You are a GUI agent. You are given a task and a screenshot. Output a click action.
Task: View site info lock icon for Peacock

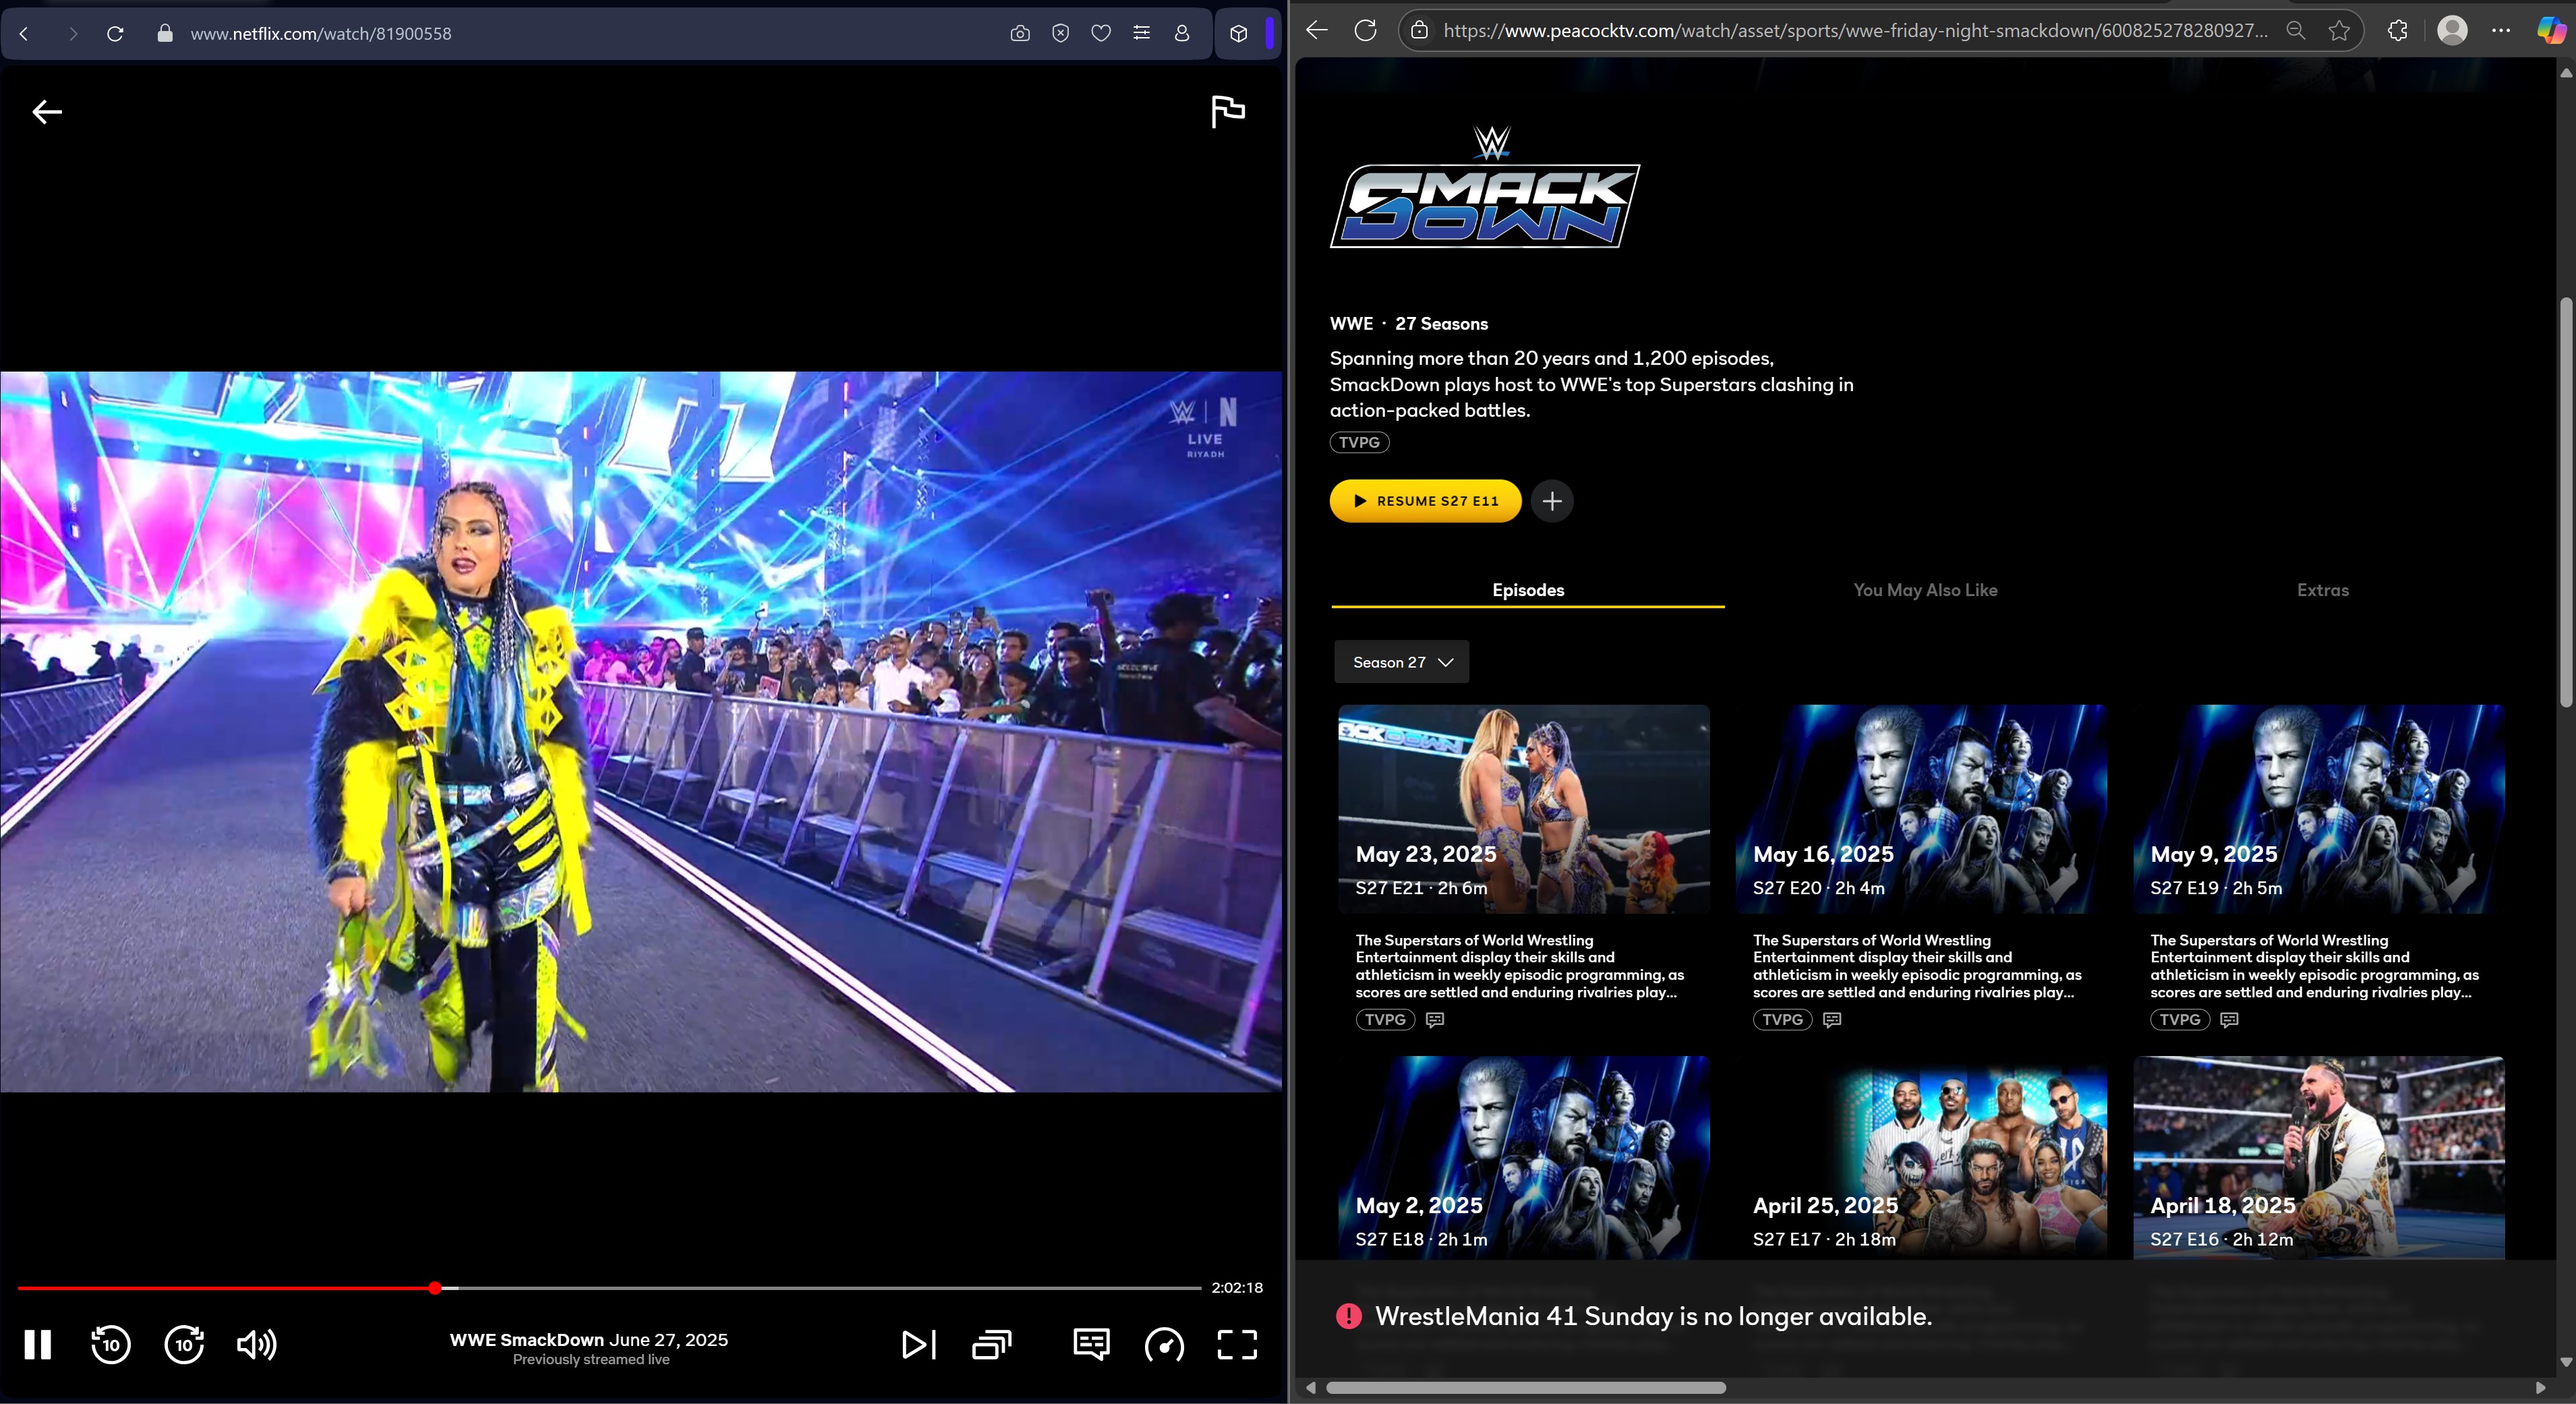[x=1419, y=30]
